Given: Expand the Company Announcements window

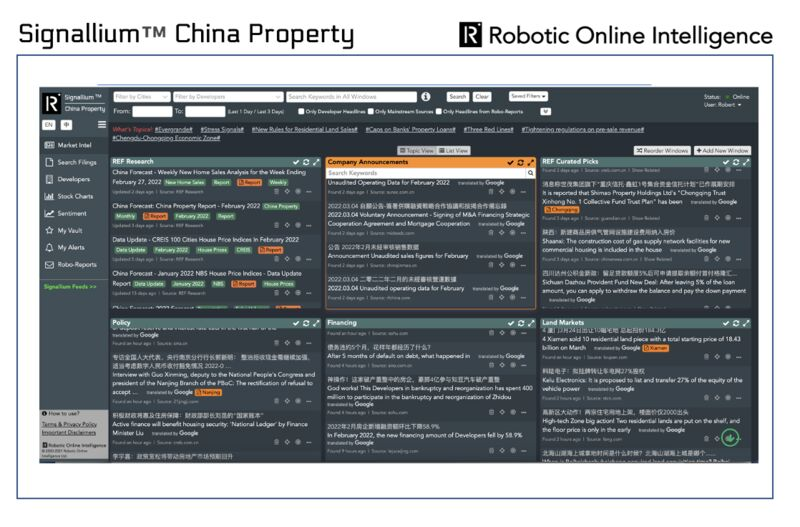Looking at the screenshot, I should [x=531, y=163].
